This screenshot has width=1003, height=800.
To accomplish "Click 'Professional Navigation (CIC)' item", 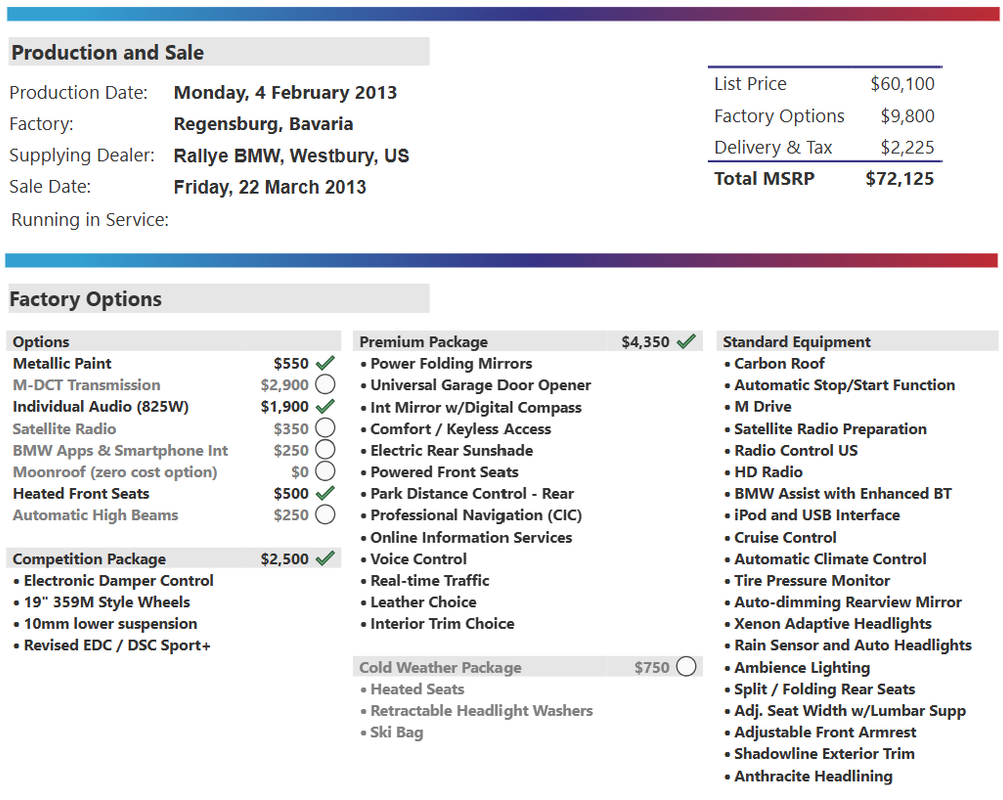I will tap(476, 515).
